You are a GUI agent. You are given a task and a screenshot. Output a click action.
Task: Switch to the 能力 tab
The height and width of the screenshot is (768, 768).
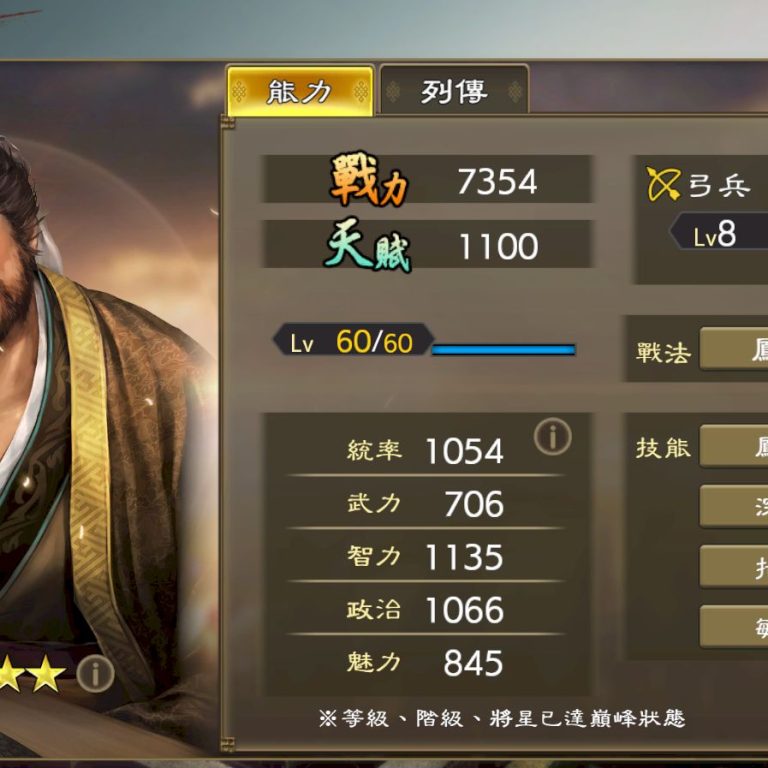(300, 91)
